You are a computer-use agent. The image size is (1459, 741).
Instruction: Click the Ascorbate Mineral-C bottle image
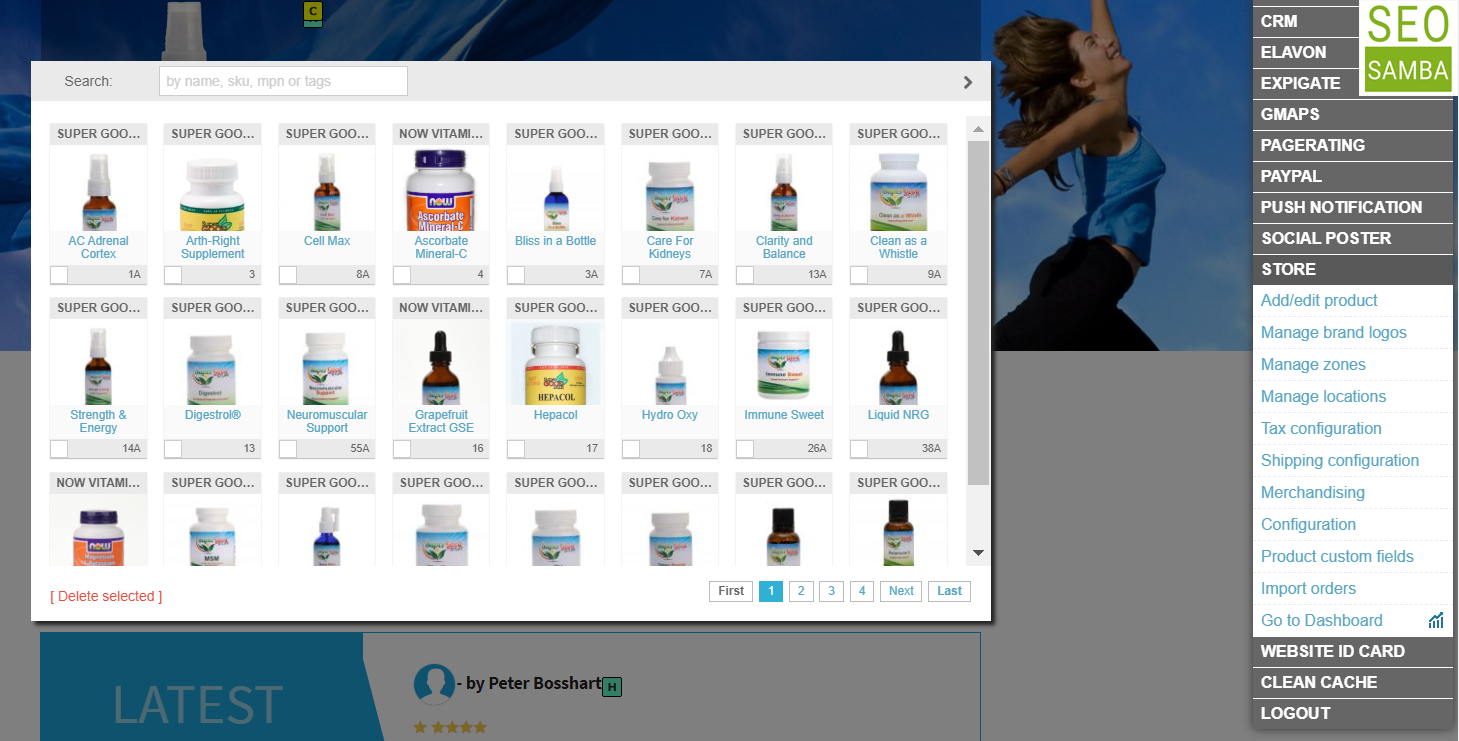click(441, 190)
